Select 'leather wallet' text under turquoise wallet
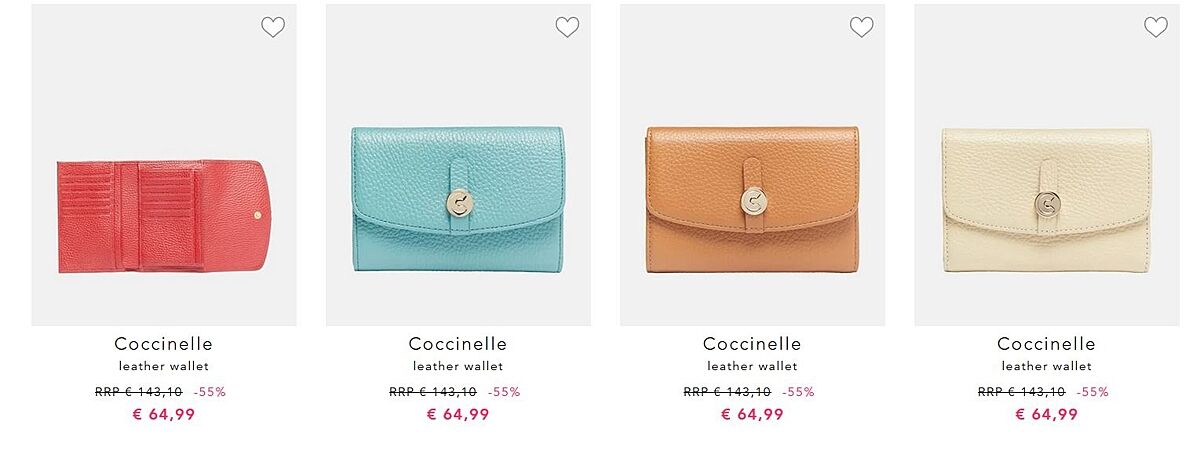 click(x=458, y=367)
